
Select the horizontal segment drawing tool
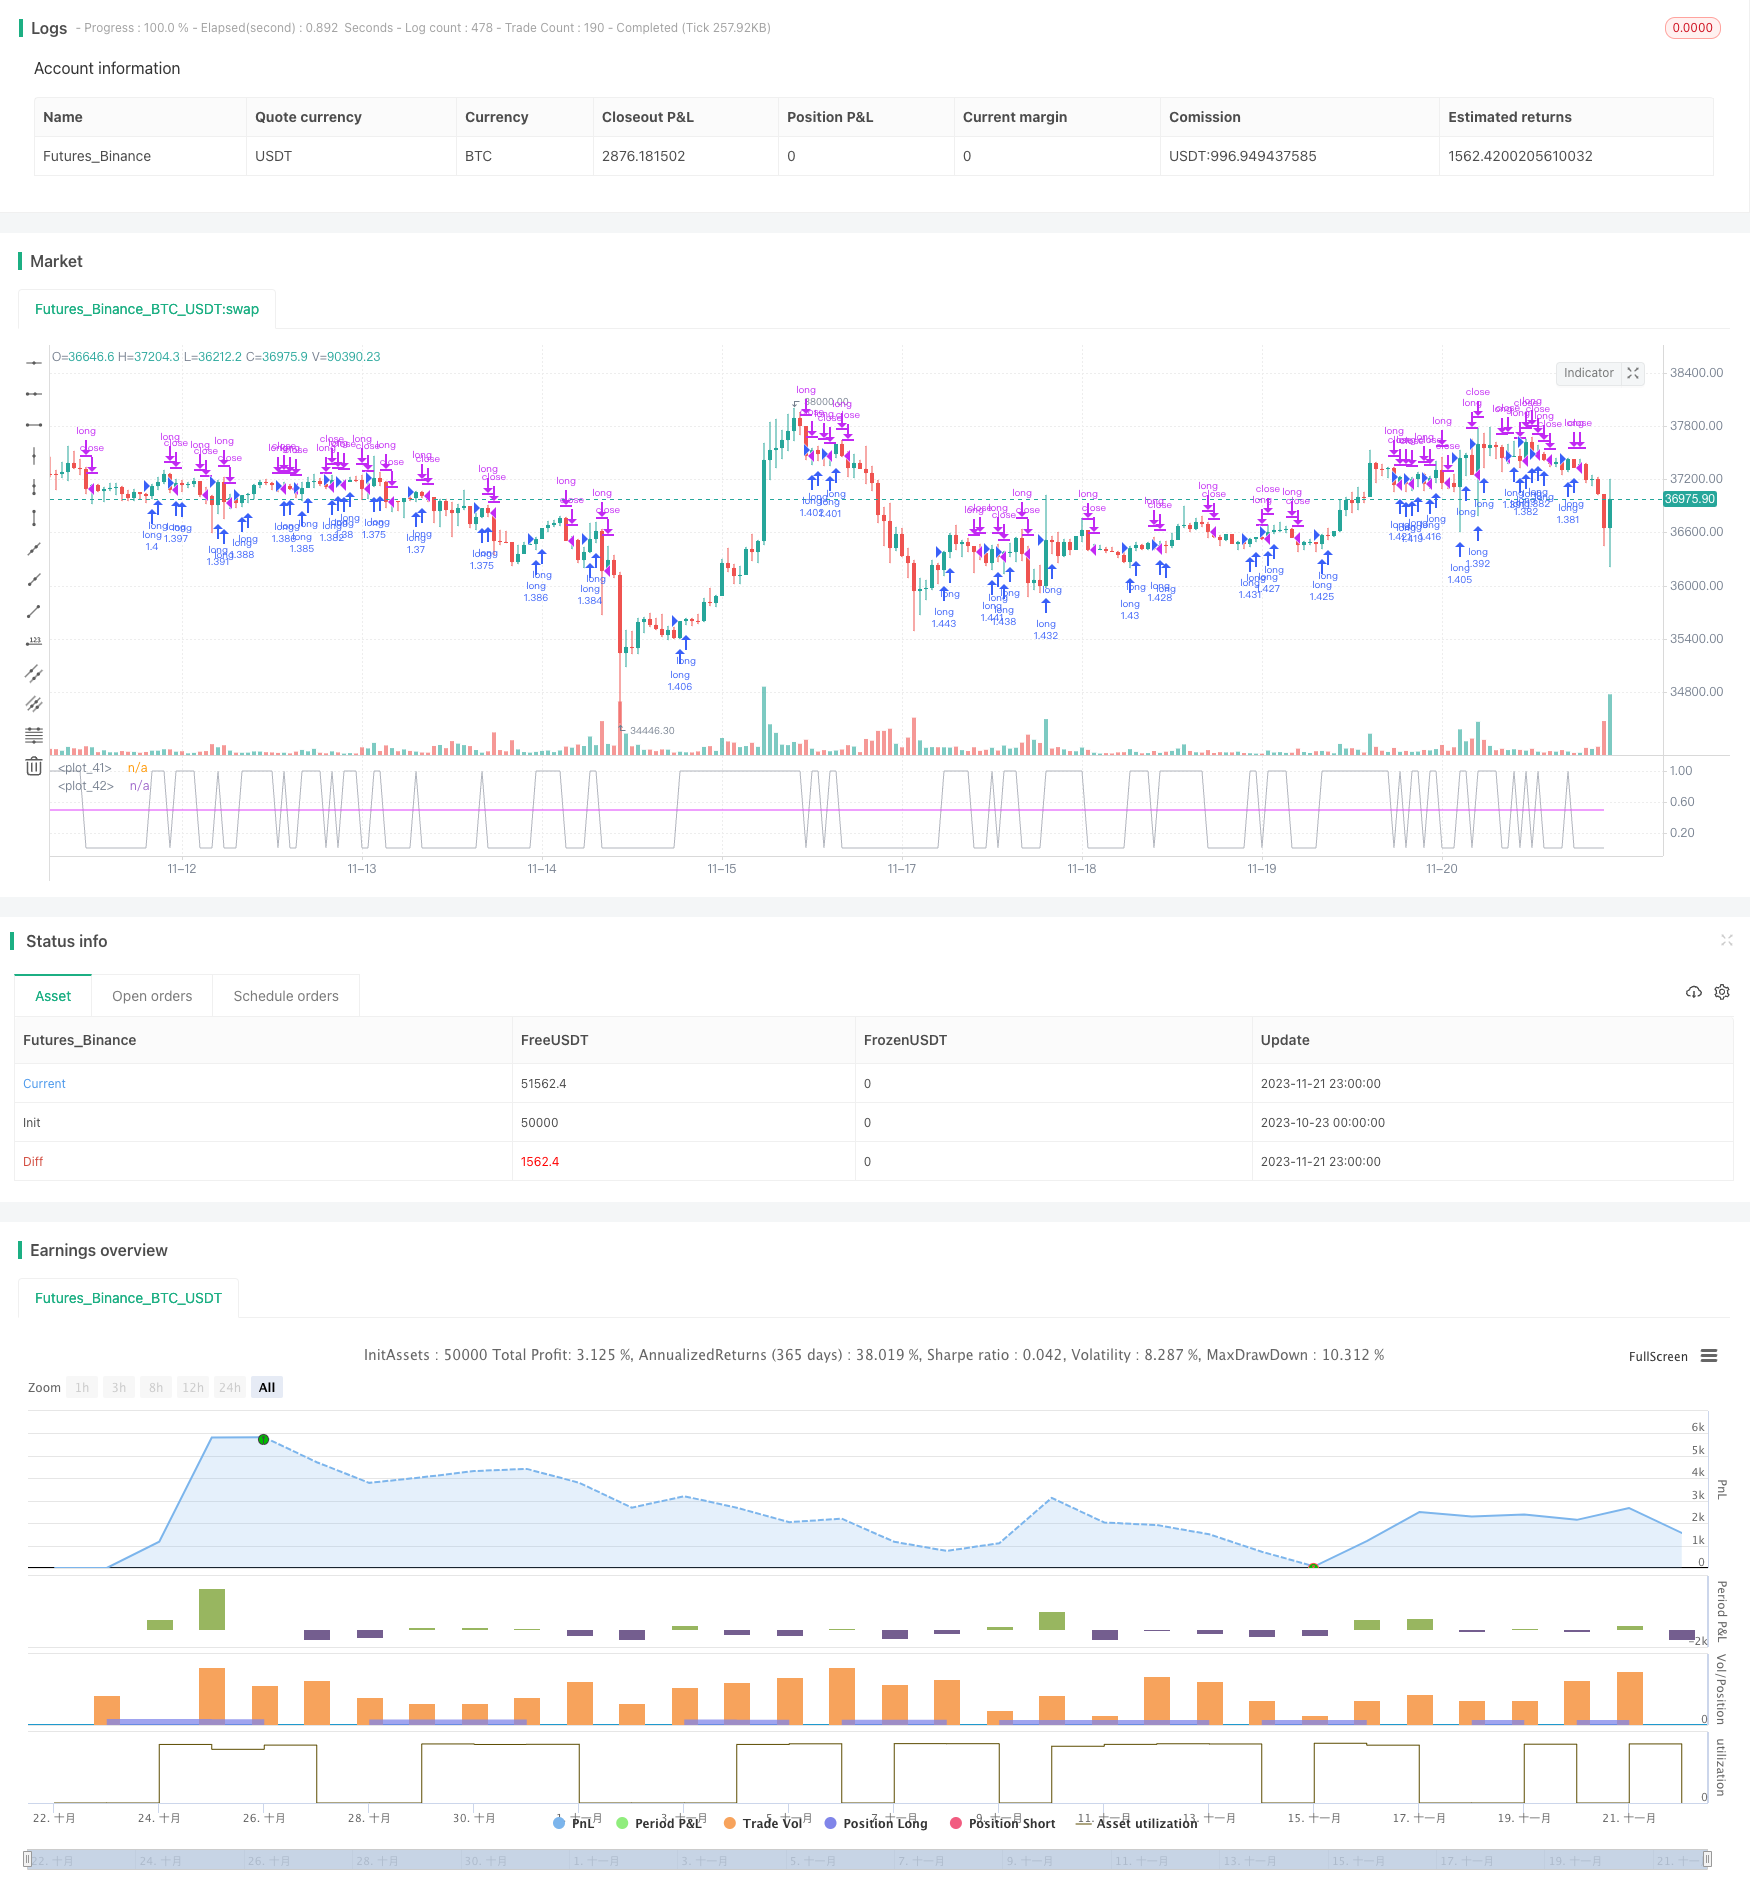(x=34, y=425)
